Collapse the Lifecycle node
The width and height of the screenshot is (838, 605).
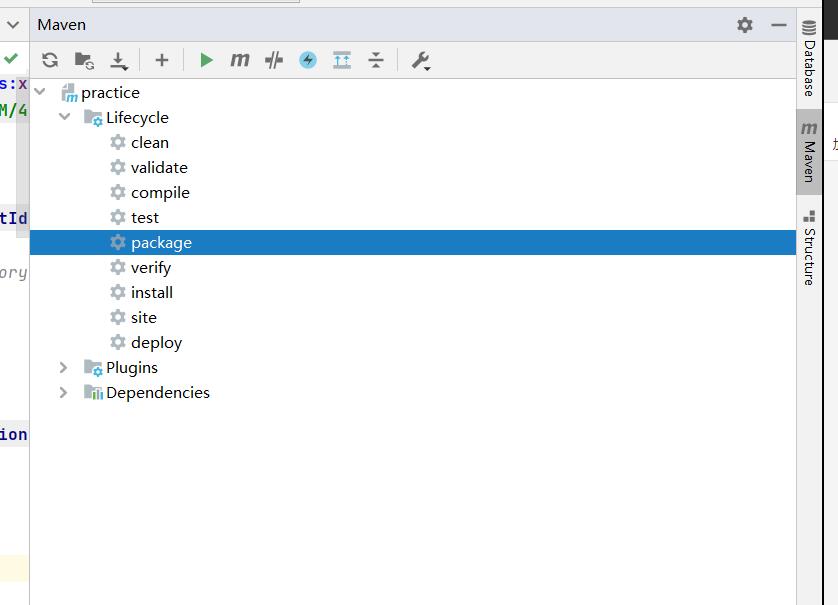[65, 116]
